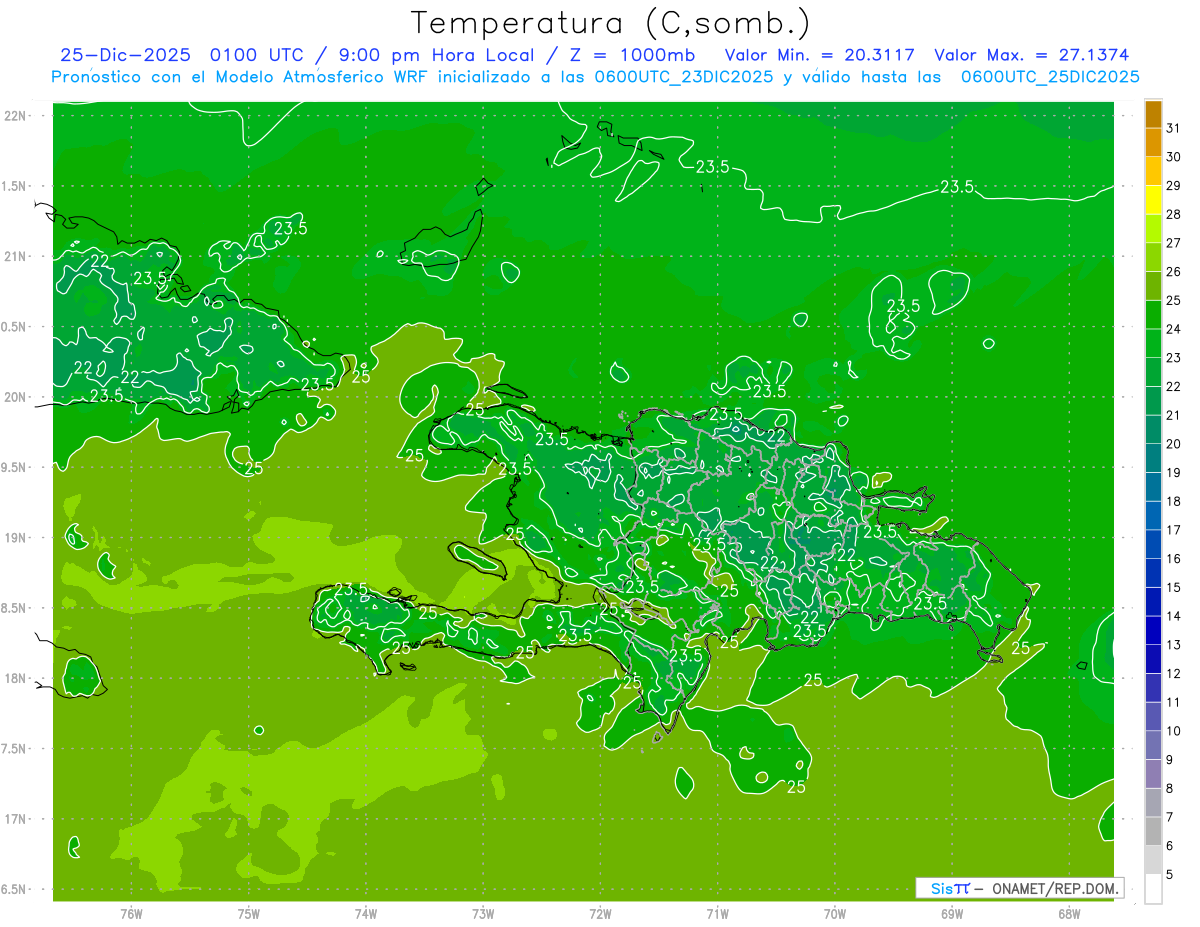
Task: Click the '6.5N' latitude axis label
Action: click(15, 889)
